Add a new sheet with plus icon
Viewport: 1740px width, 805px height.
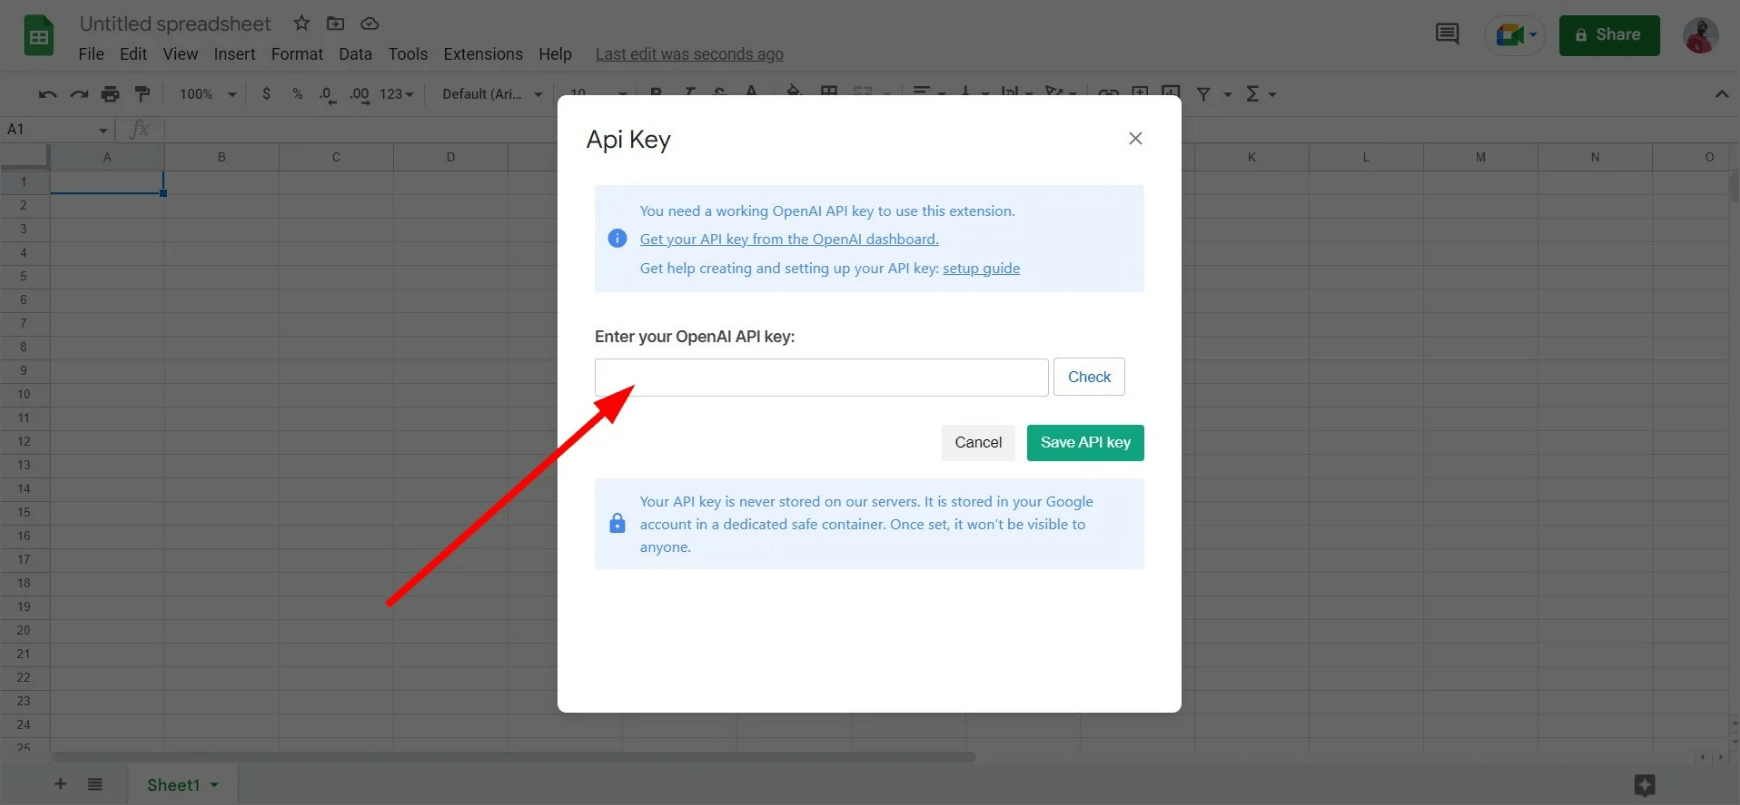point(60,784)
